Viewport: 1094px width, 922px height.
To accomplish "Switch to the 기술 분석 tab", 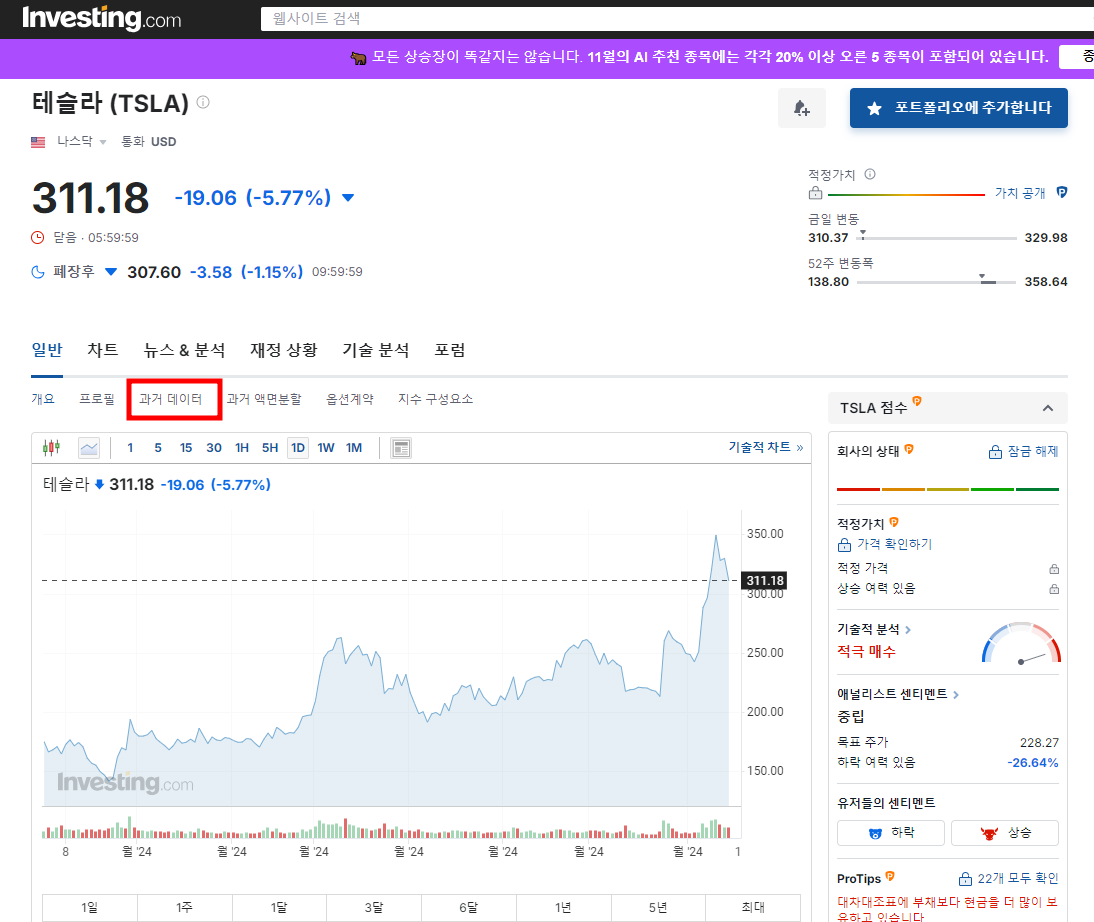I will [376, 350].
